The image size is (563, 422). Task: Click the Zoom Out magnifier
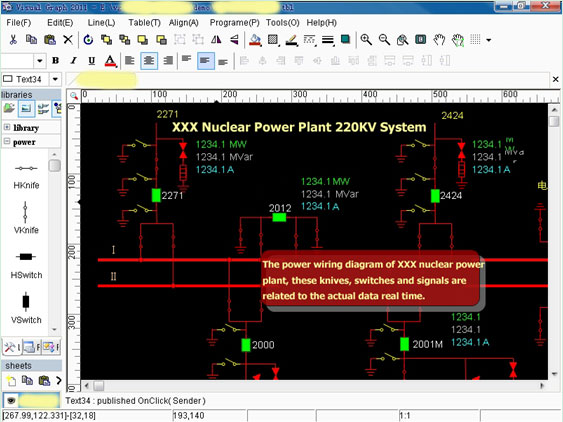click(x=384, y=40)
